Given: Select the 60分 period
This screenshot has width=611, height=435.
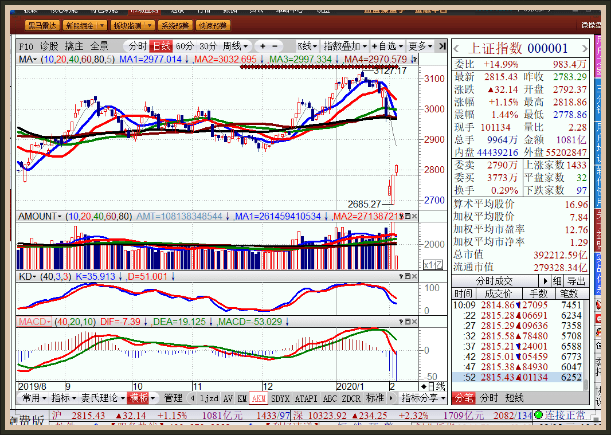Looking at the screenshot, I should pyautogui.click(x=184, y=46).
